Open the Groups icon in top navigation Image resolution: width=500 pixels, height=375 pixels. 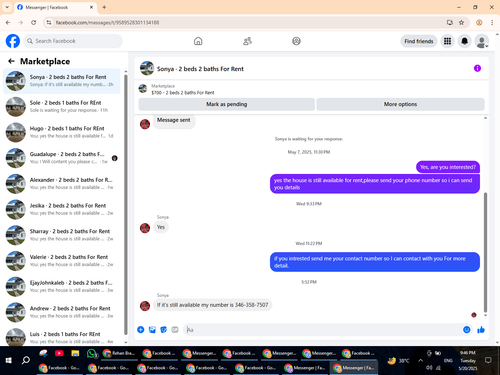(296, 41)
